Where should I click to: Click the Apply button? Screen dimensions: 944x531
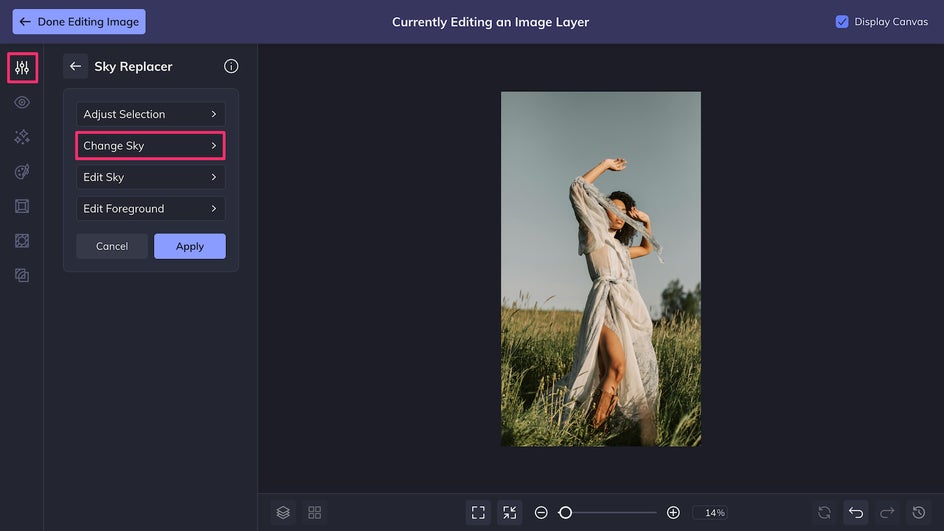pos(190,246)
